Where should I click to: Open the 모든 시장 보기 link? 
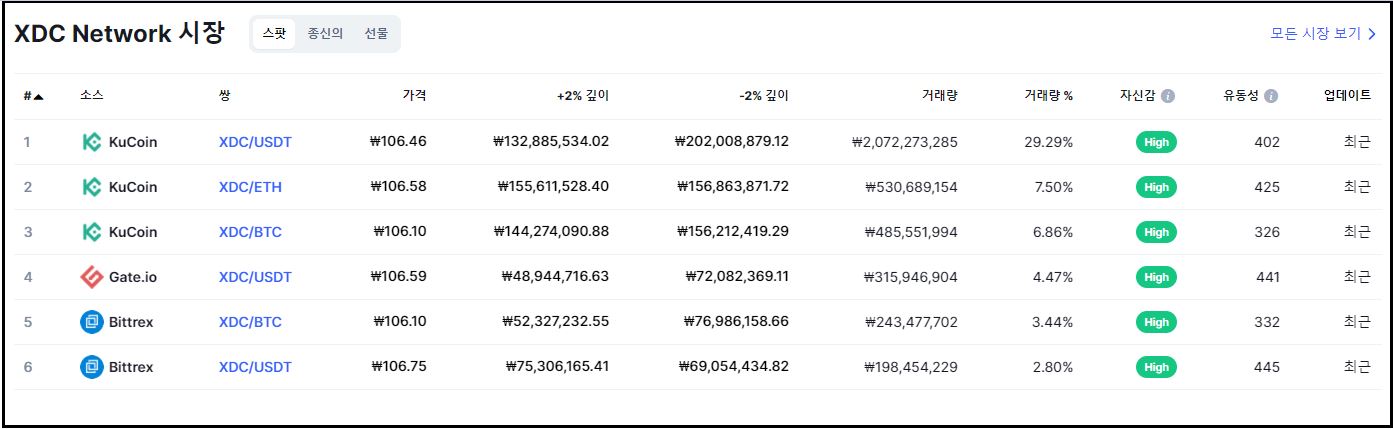1323,33
